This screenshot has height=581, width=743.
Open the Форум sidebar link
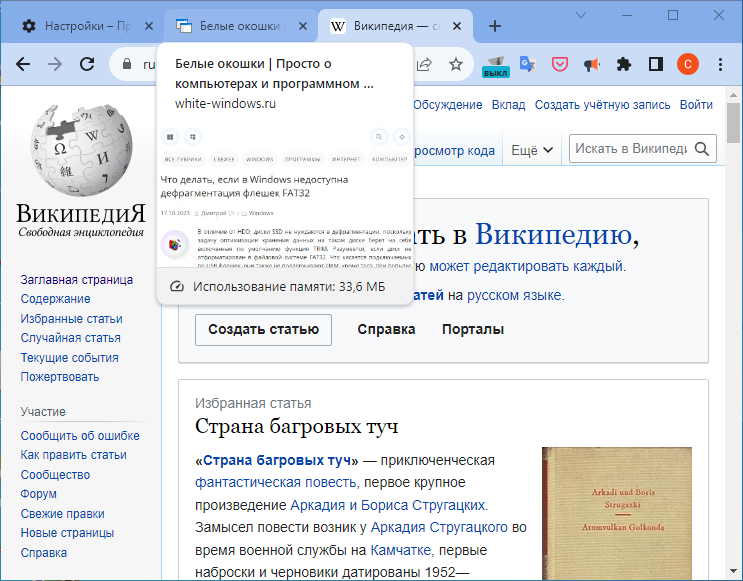click(38, 494)
